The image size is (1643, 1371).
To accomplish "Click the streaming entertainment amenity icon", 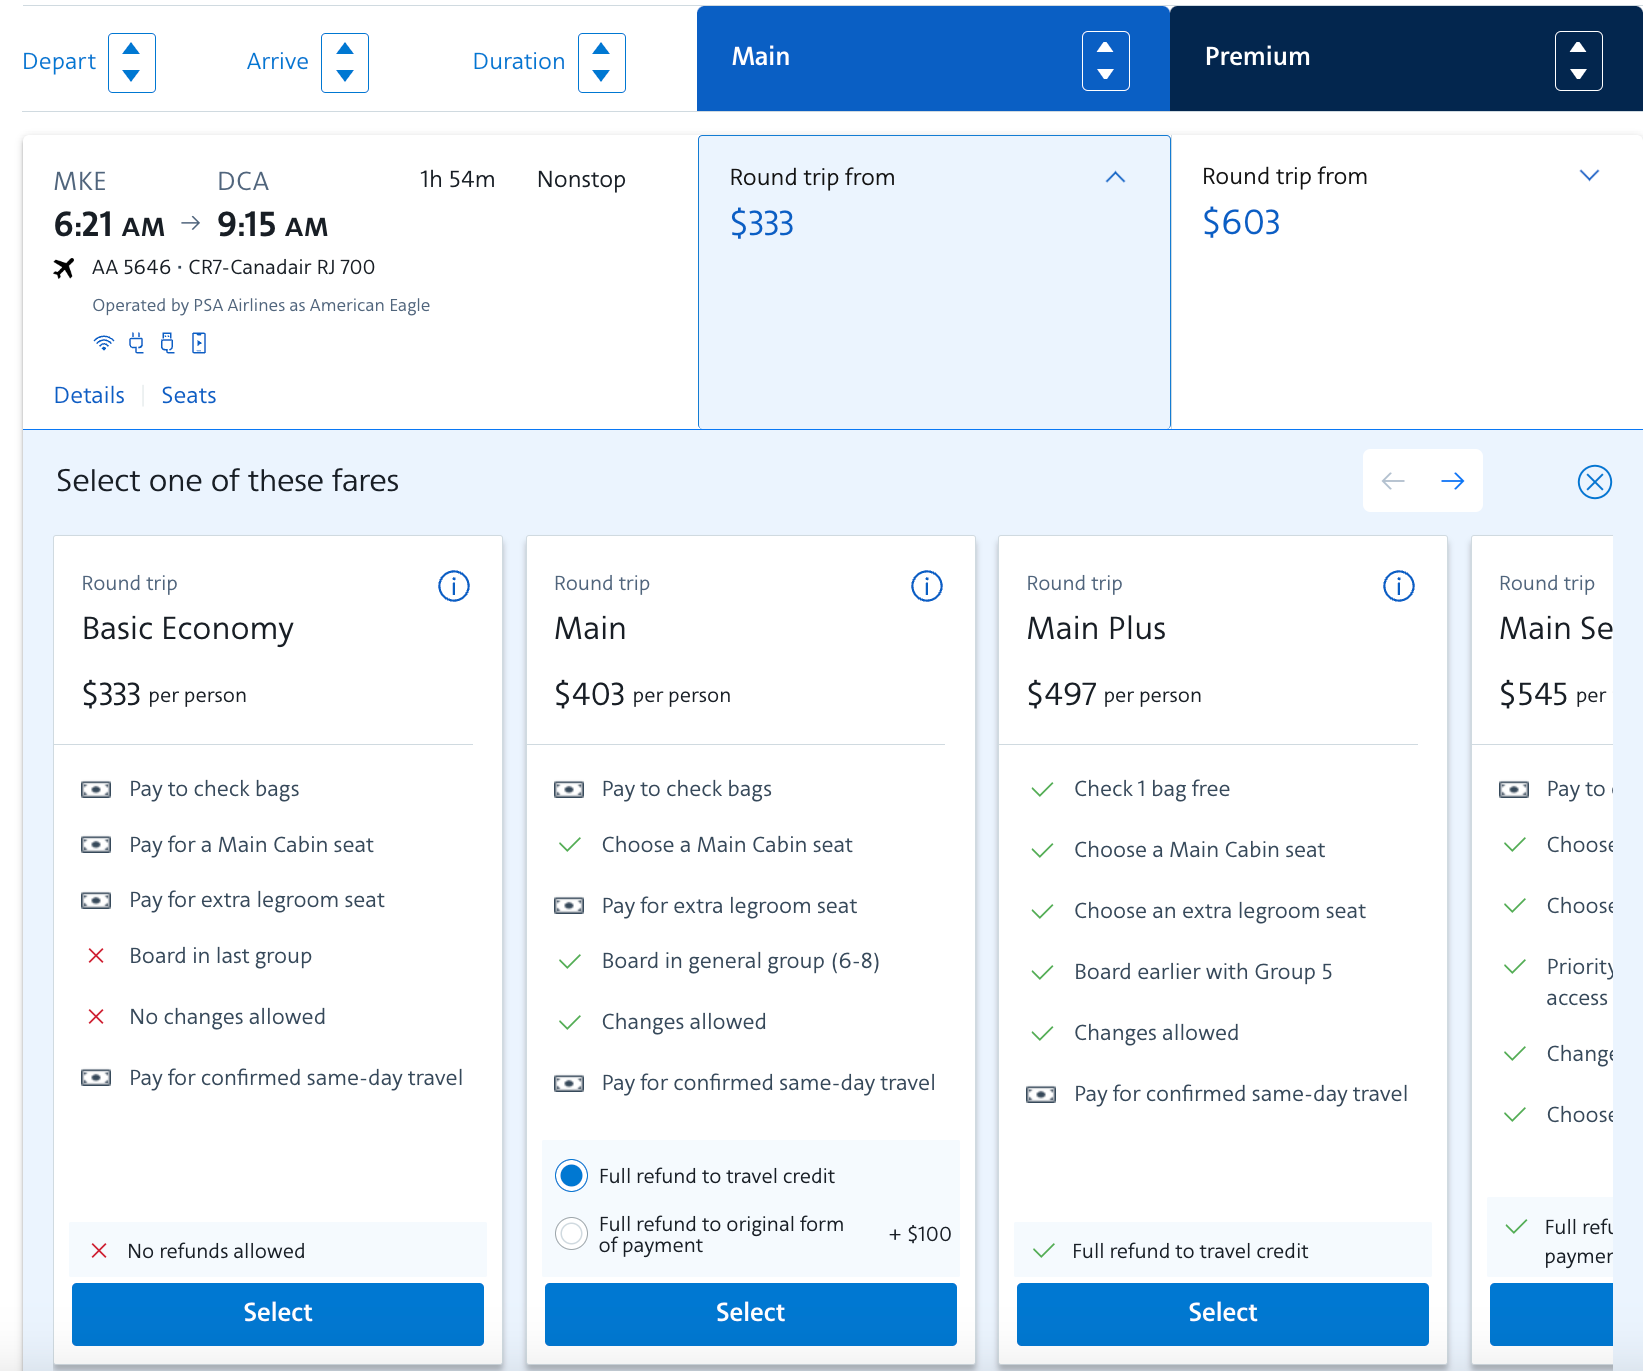I will pos(199,342).
